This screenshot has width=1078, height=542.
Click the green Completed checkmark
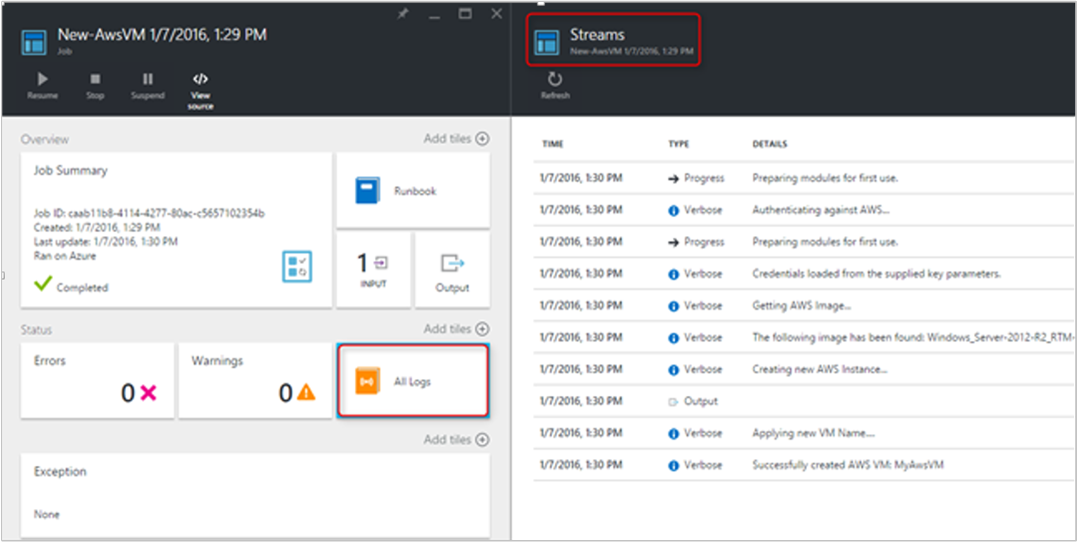43,283
